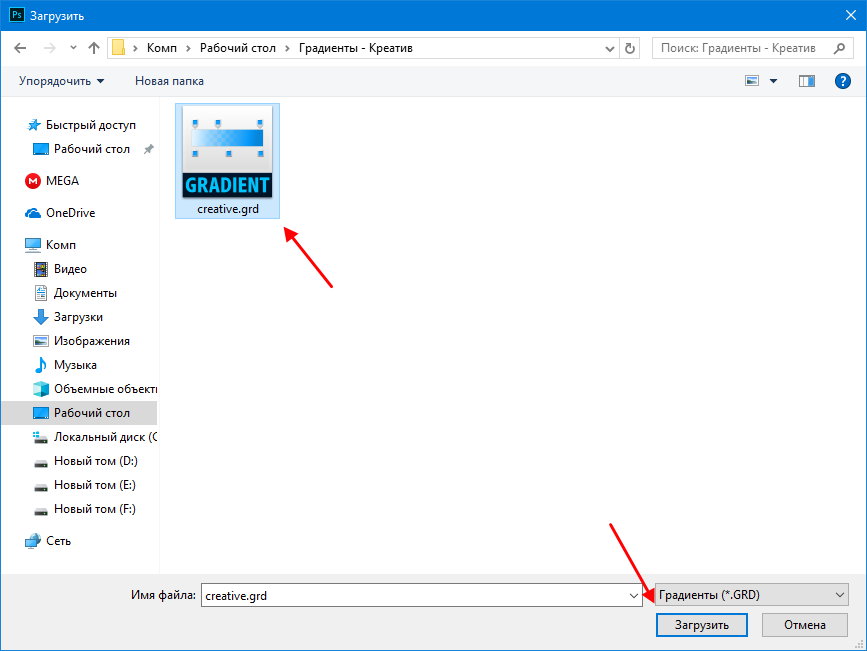The width and height of the screenshot is (867, 651).
Task: Expand the file name history dropdown
Action: point(634,596)
